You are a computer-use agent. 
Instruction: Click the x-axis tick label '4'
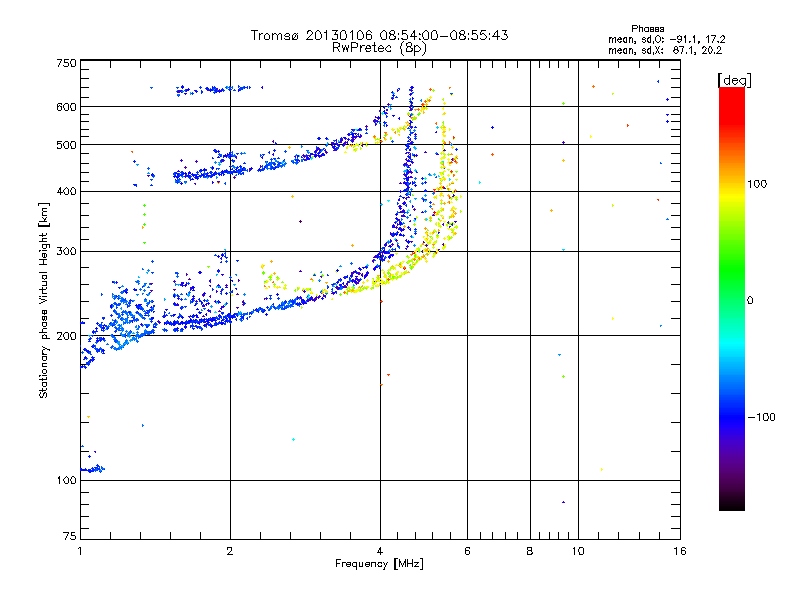click(x=380, y=551)
